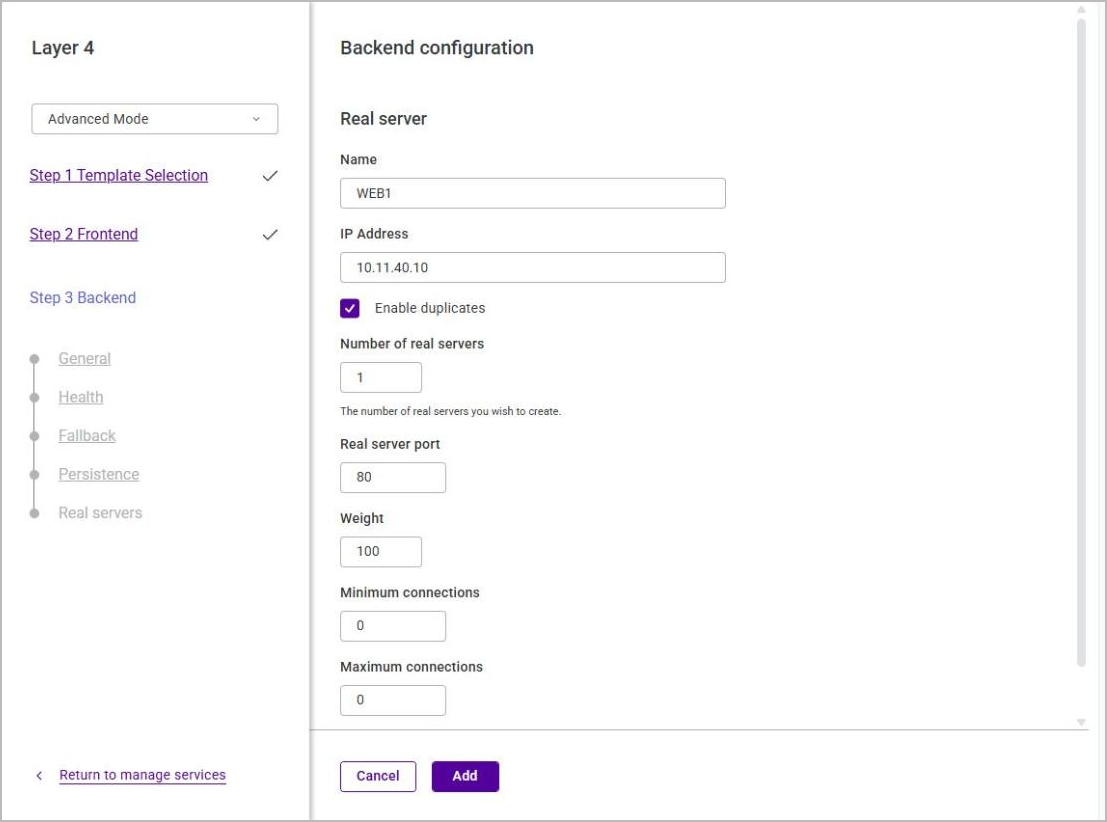Focus the Minimum connections field
Screen dimensions: 1107x822
[393, 626]
